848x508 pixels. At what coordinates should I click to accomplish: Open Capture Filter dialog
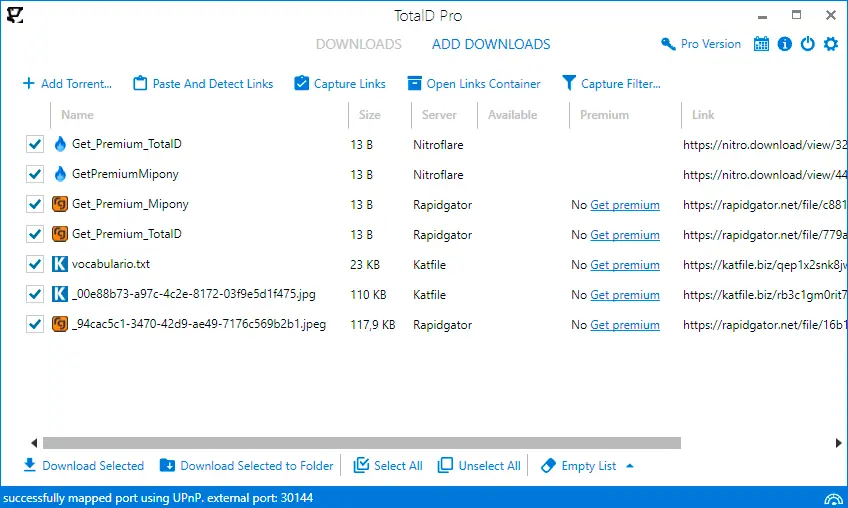point(611,84)
